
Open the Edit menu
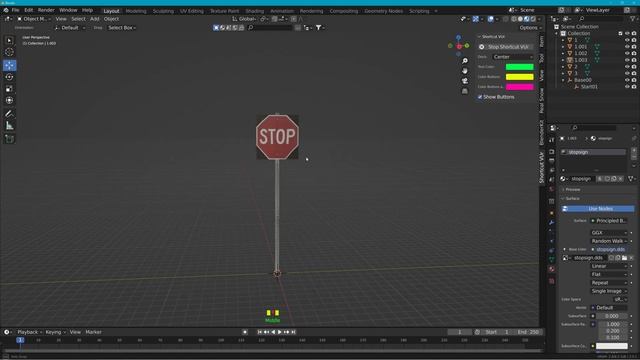(29, 10)
